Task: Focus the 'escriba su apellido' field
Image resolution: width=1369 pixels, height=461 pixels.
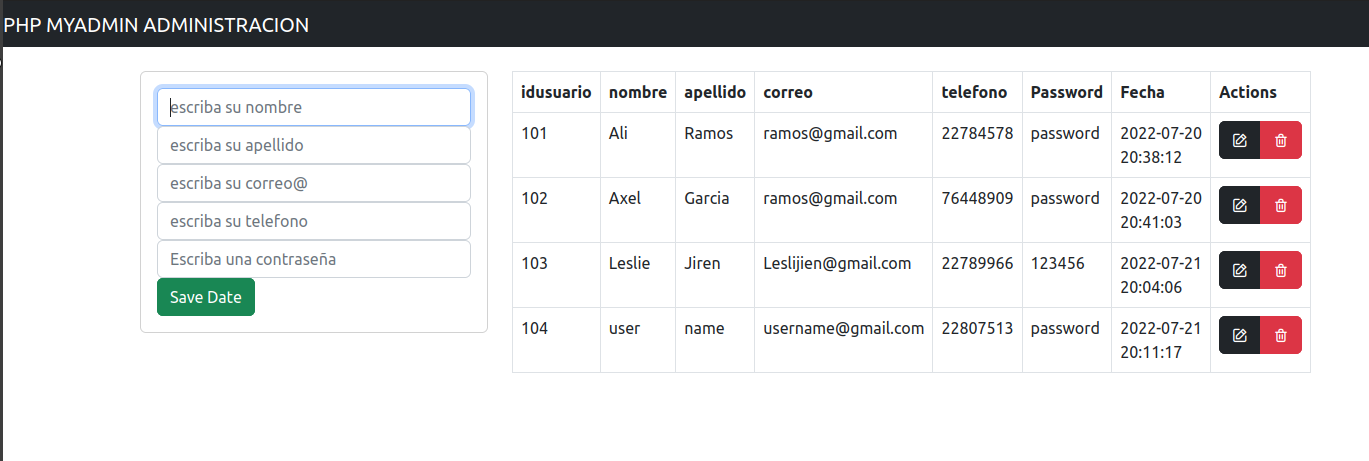Action: pyautogui.click(x=314, y=145)
